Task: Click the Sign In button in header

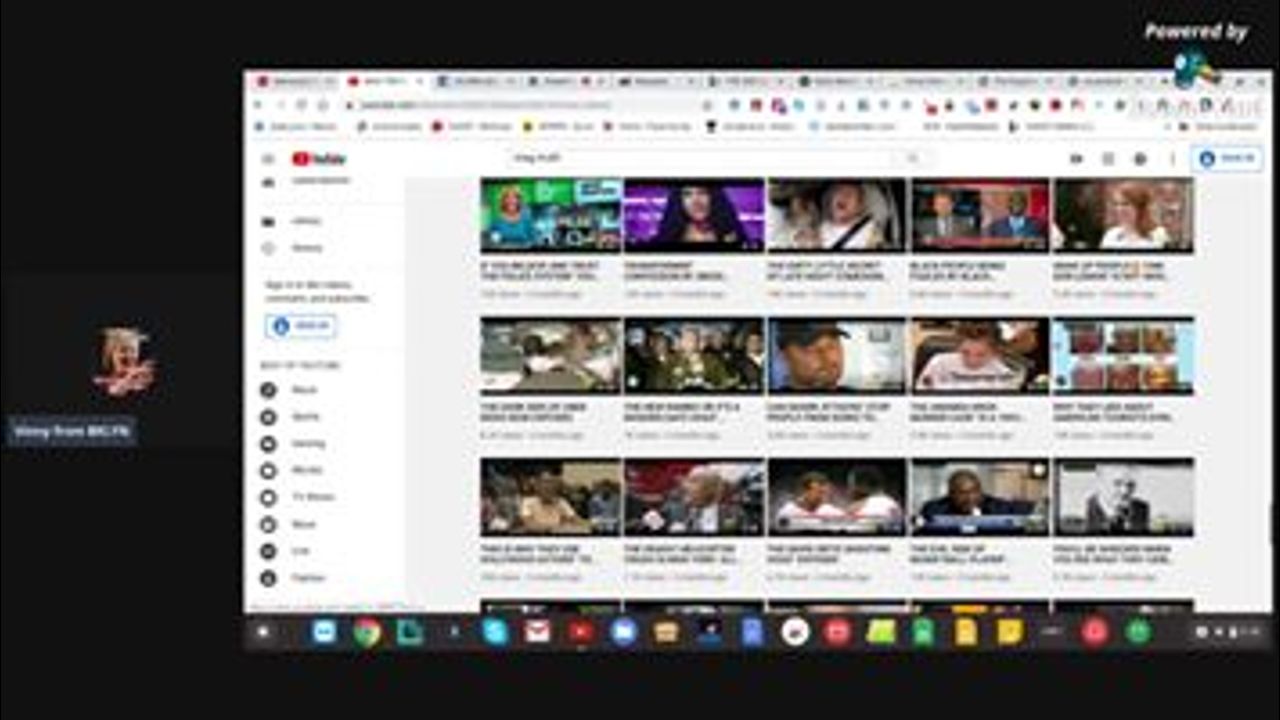Action: pyautogui.click(x=1226, y=159)
